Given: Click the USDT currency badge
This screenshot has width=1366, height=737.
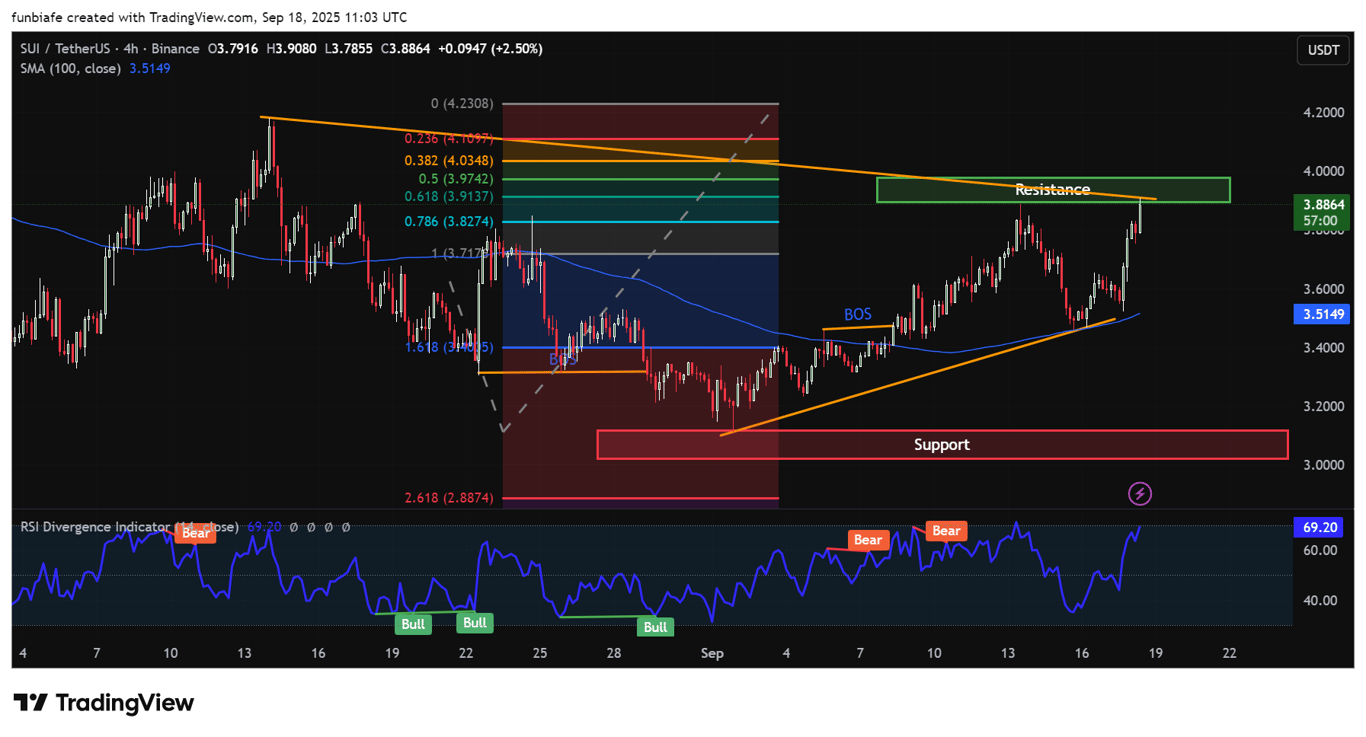Looking at the screenshot, I should click(x=1322, y=50).
